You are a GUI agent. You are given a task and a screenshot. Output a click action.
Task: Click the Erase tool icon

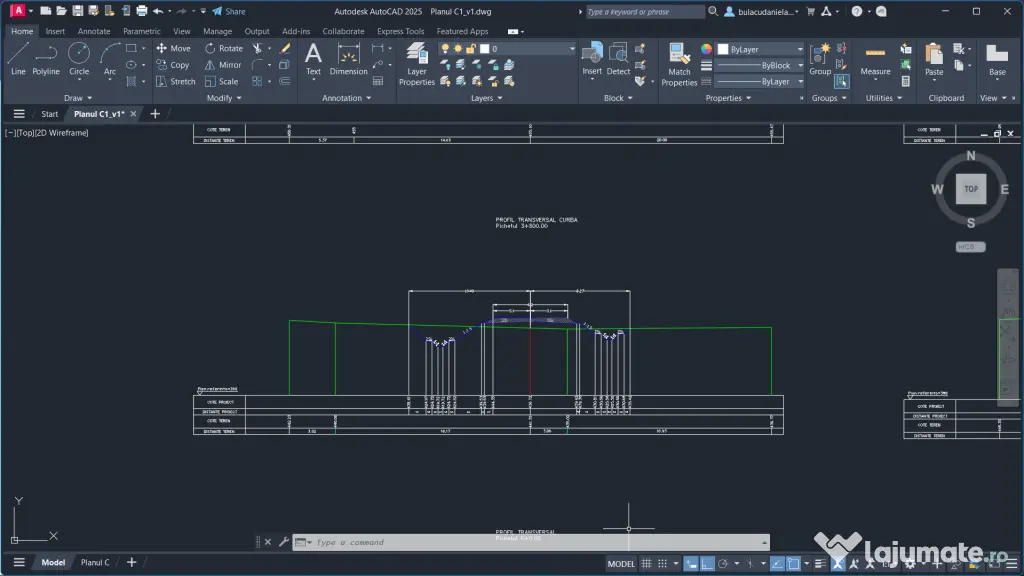285,48
